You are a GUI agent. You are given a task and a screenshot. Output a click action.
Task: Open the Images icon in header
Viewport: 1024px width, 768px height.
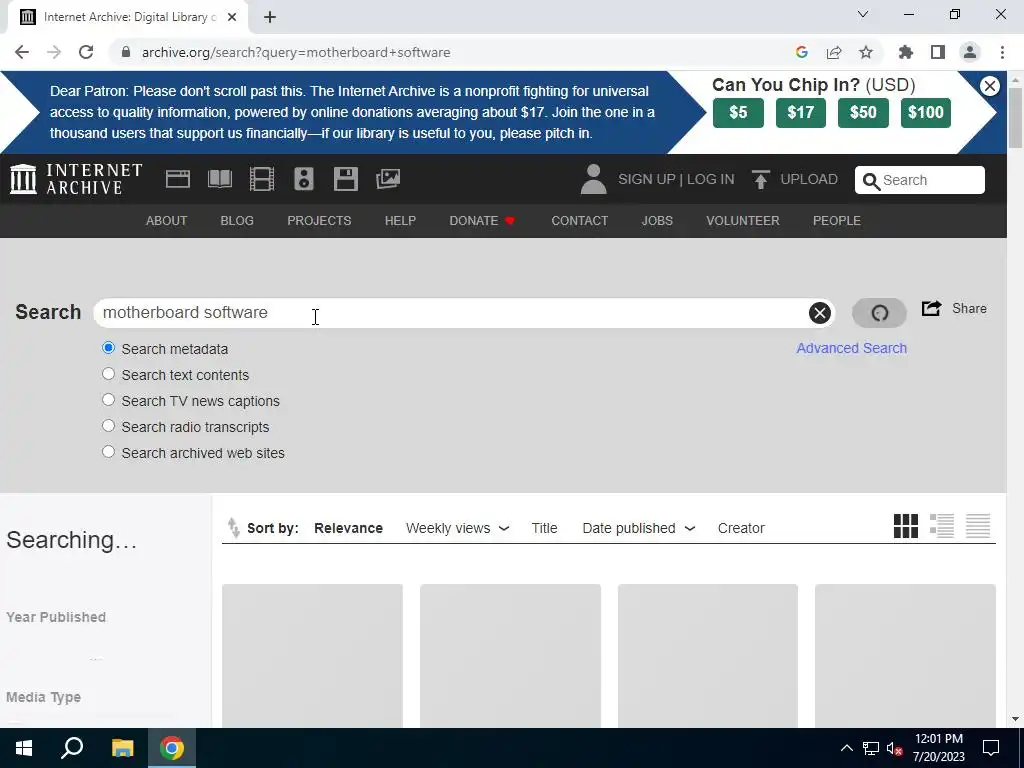(388, 179)
